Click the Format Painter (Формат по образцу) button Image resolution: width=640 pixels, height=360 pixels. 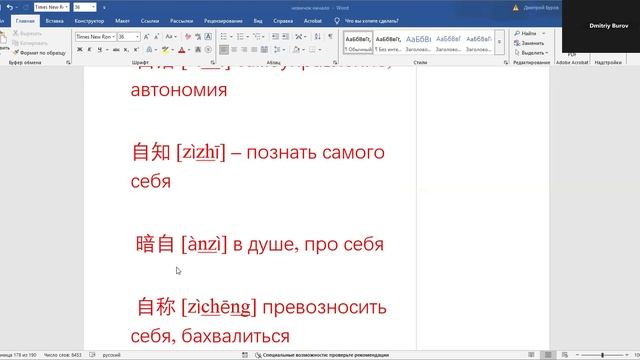click(39, 53)
